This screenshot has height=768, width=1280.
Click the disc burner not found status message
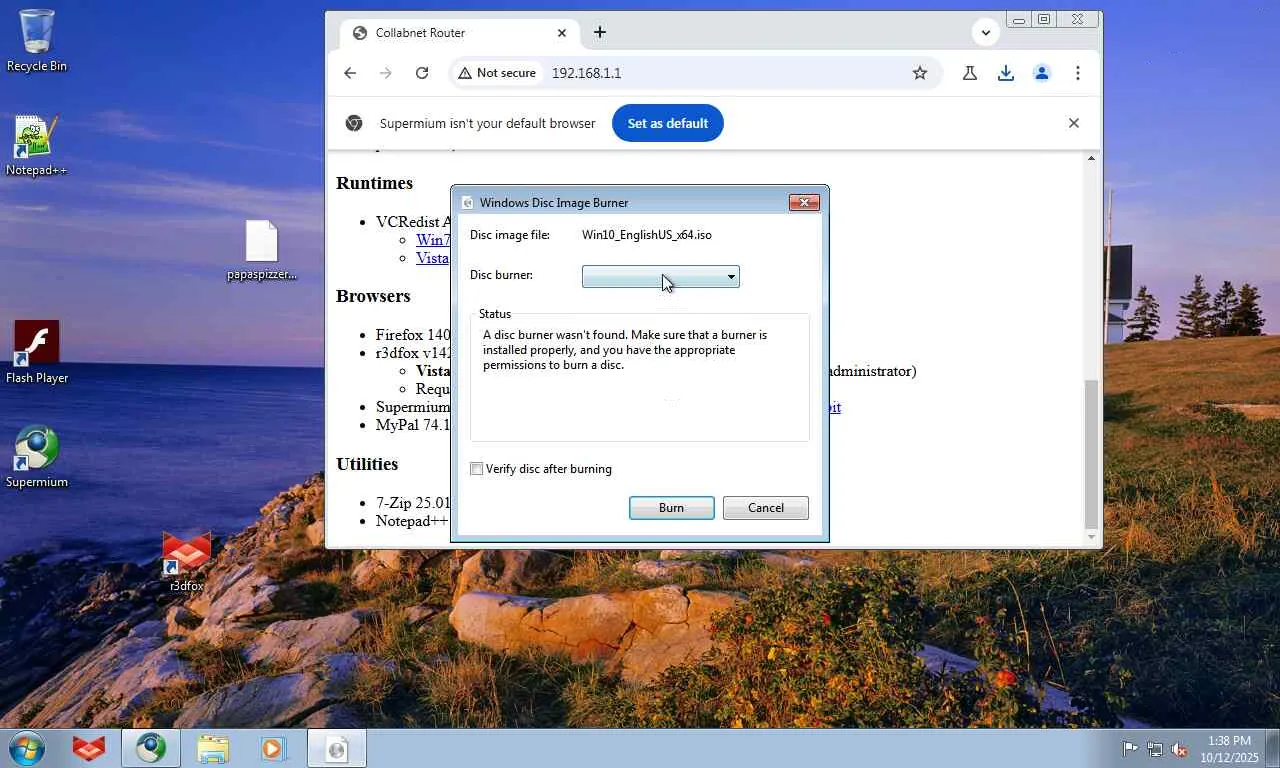click(625, 350)
